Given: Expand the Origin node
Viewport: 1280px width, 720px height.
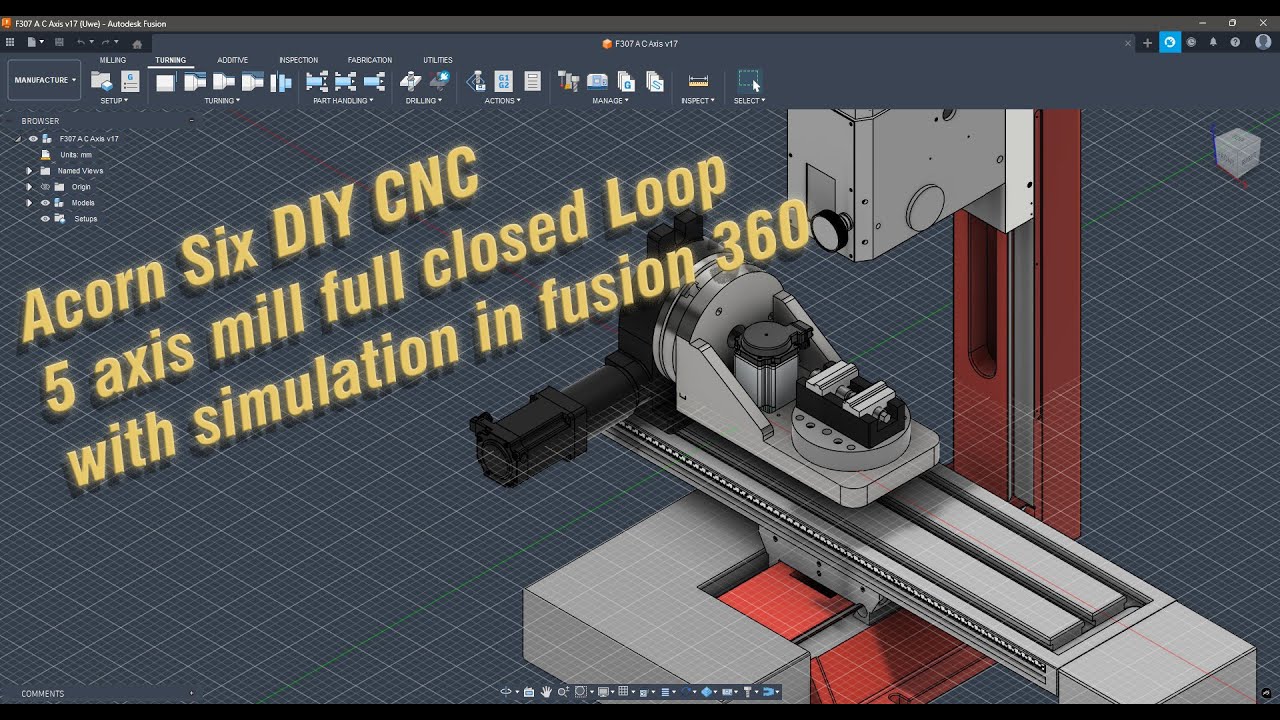Looking at the screenshot, I should click(x=29, y=187).
